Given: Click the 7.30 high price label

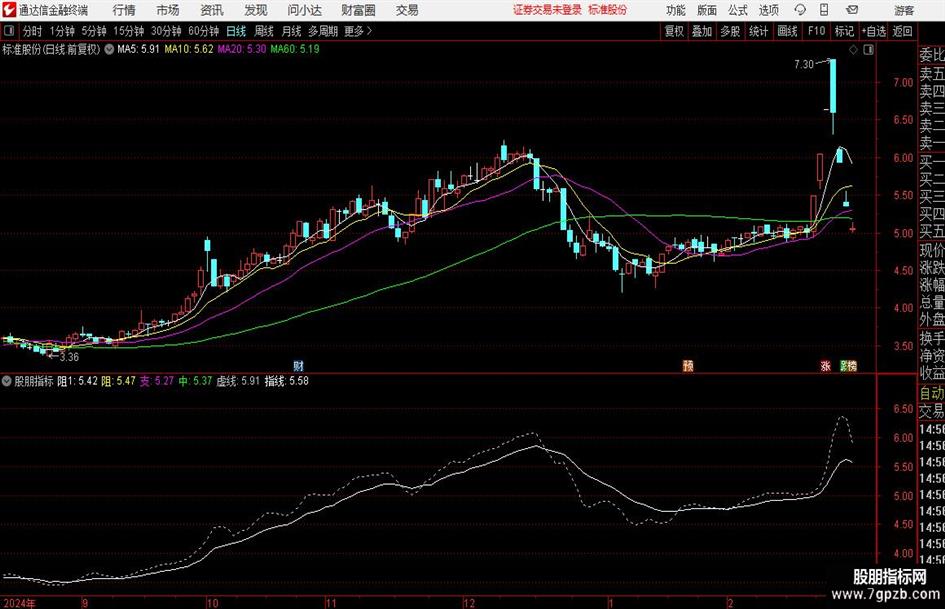Looking at the screenshot, I should coord(804,64).
